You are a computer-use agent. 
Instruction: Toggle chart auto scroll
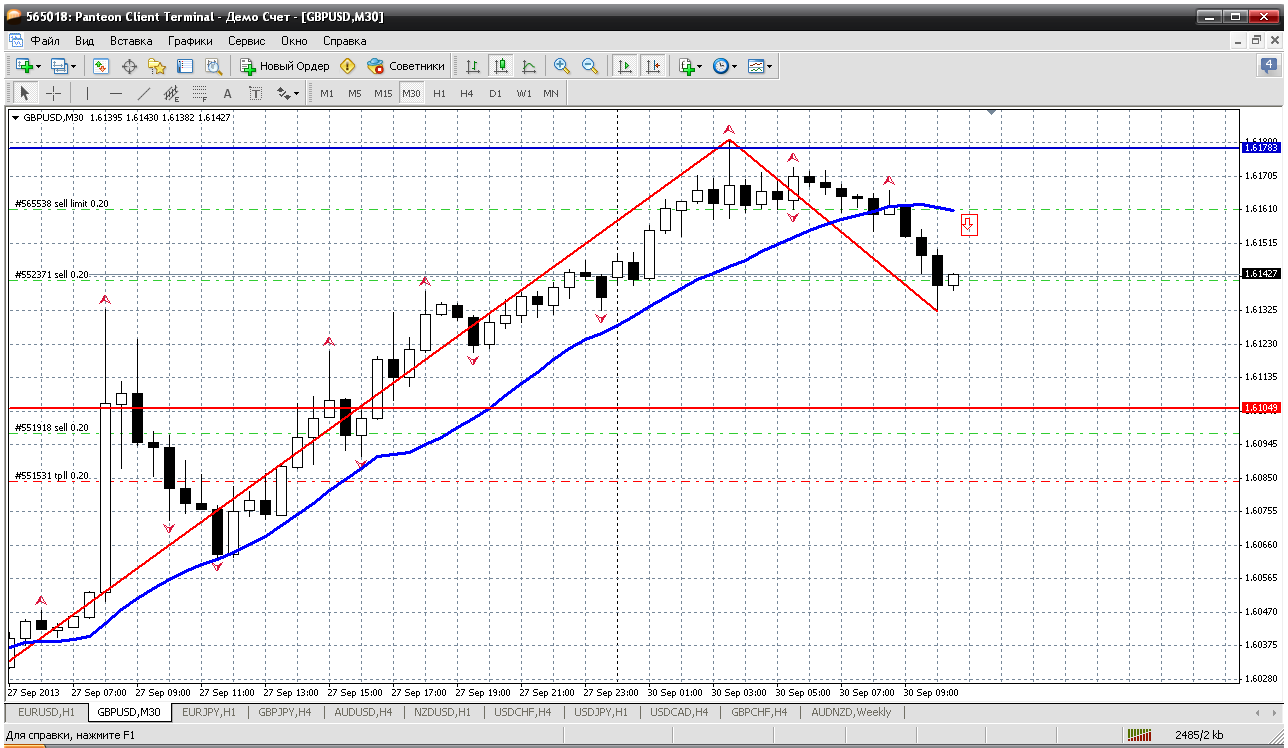[x=625, y=66]
